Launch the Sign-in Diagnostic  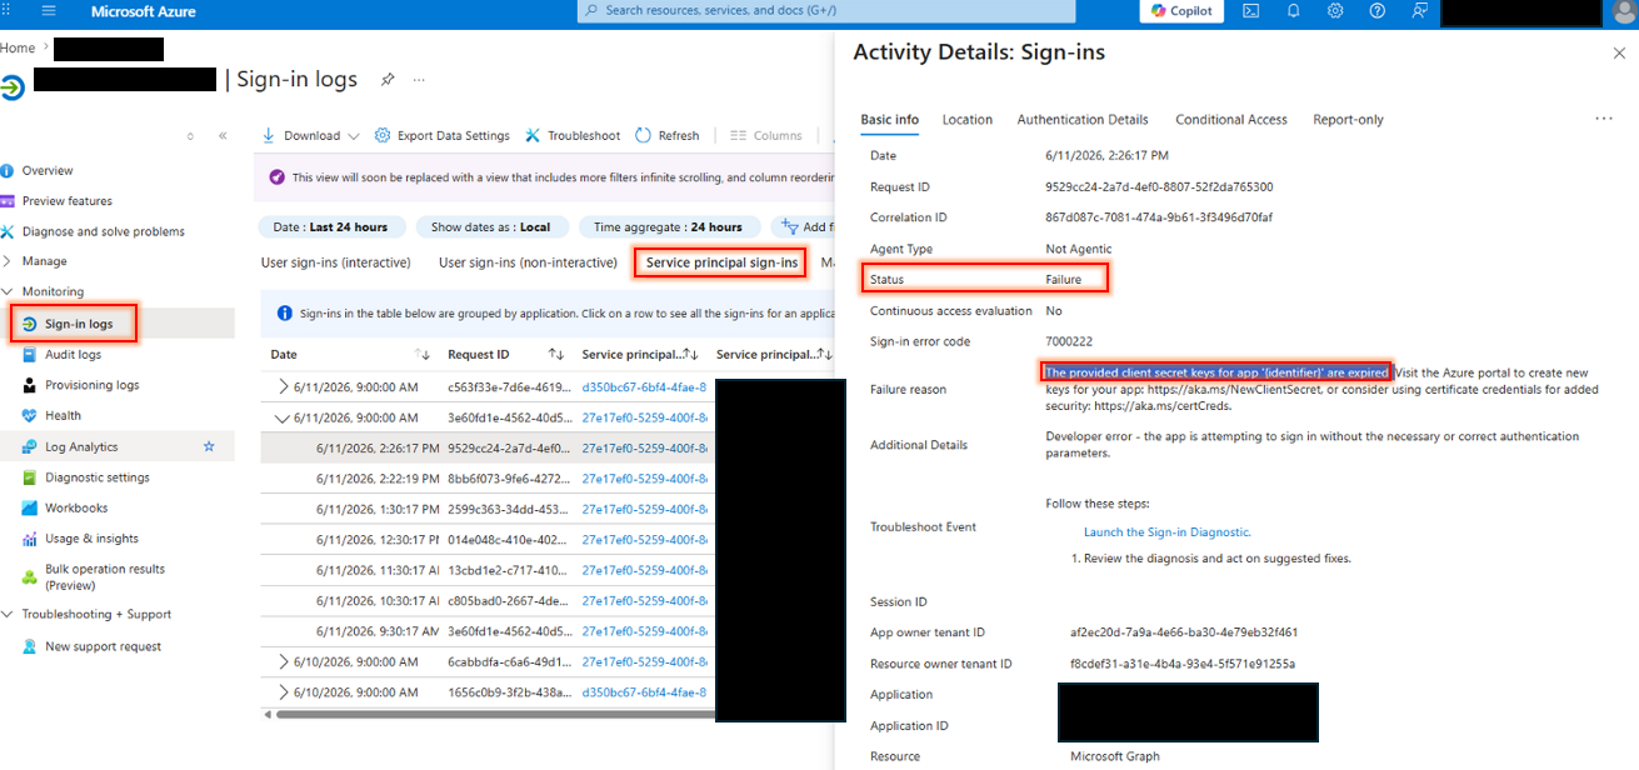pos(1167,532)
